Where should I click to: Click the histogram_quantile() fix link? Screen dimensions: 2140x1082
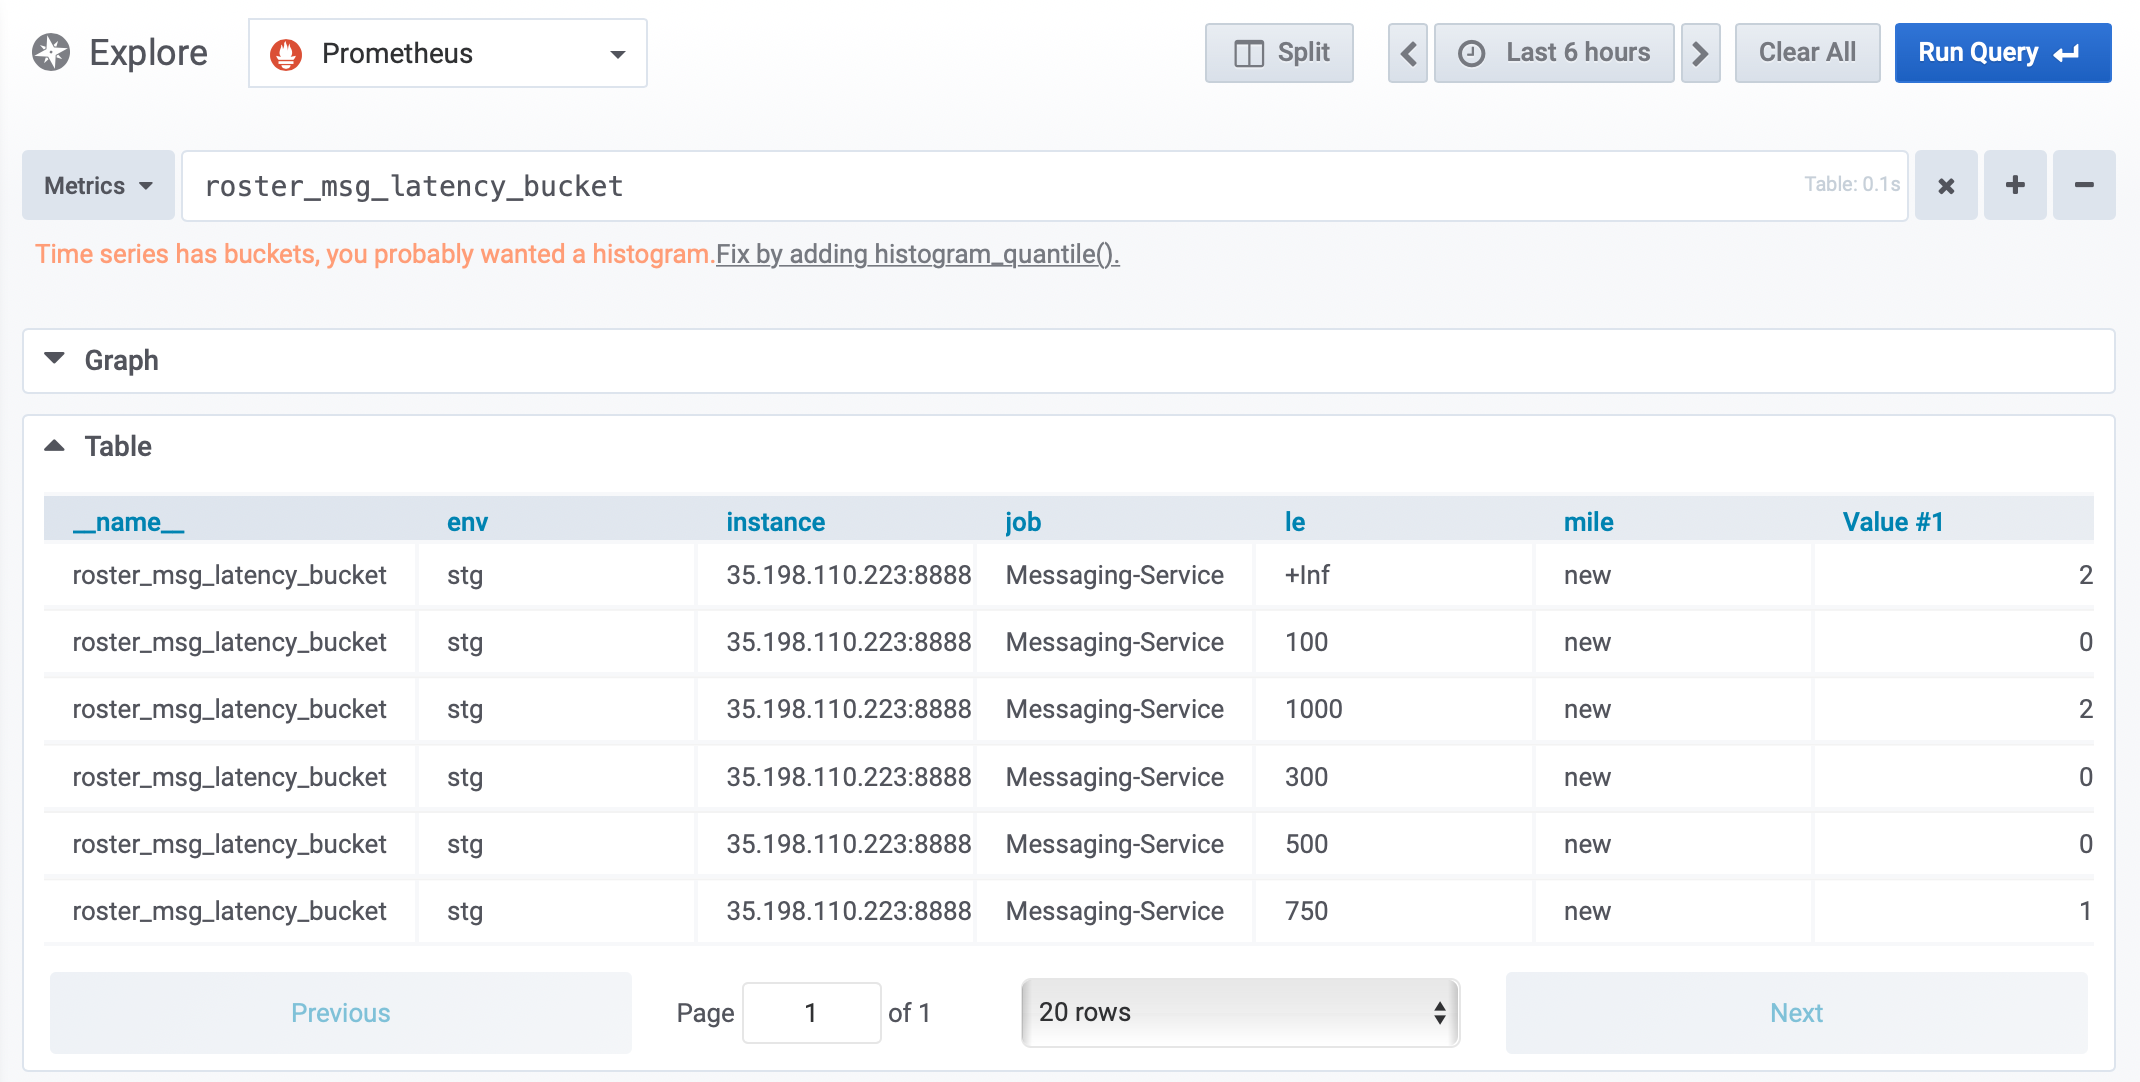point(917,255)
